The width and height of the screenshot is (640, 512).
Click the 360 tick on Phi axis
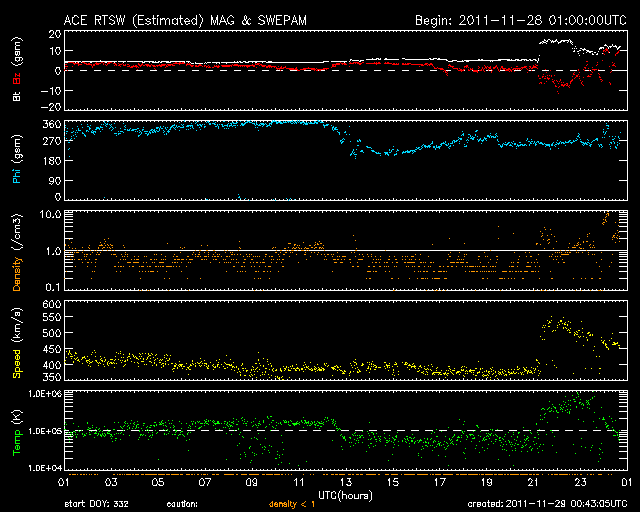pos(52,124)
